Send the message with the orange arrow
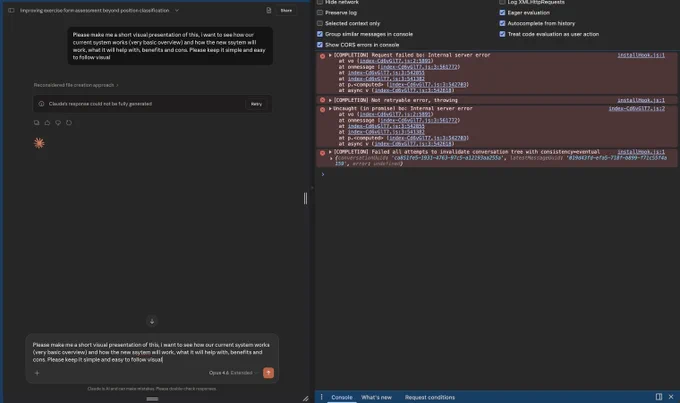The image size is (680, 403). [x=268, y=373]
